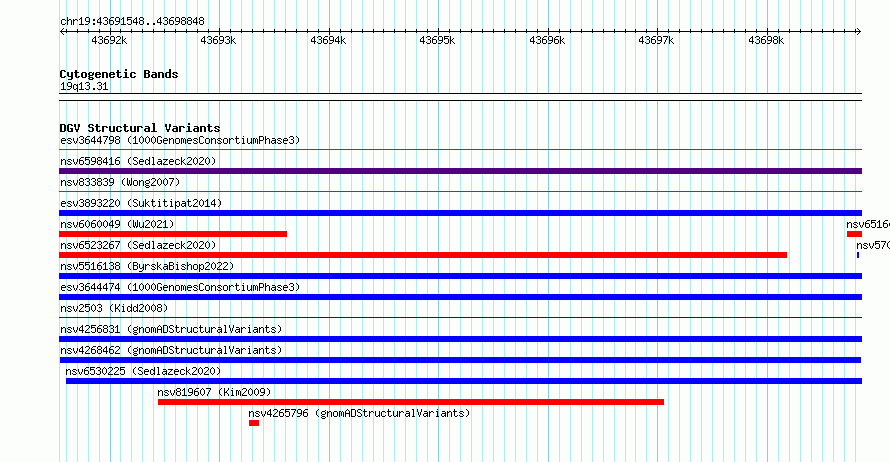890x462 pixels.
Task: Click the esv3893220 (Suktitipat2014) label
Action: (x=141, y=203)
